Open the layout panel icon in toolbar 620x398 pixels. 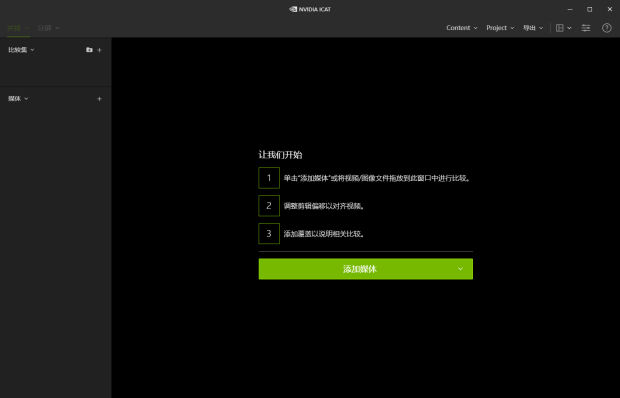(x=560, y=28)
